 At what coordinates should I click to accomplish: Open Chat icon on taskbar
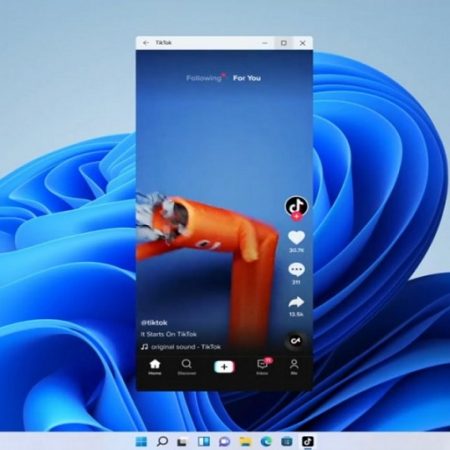(224, 442)
